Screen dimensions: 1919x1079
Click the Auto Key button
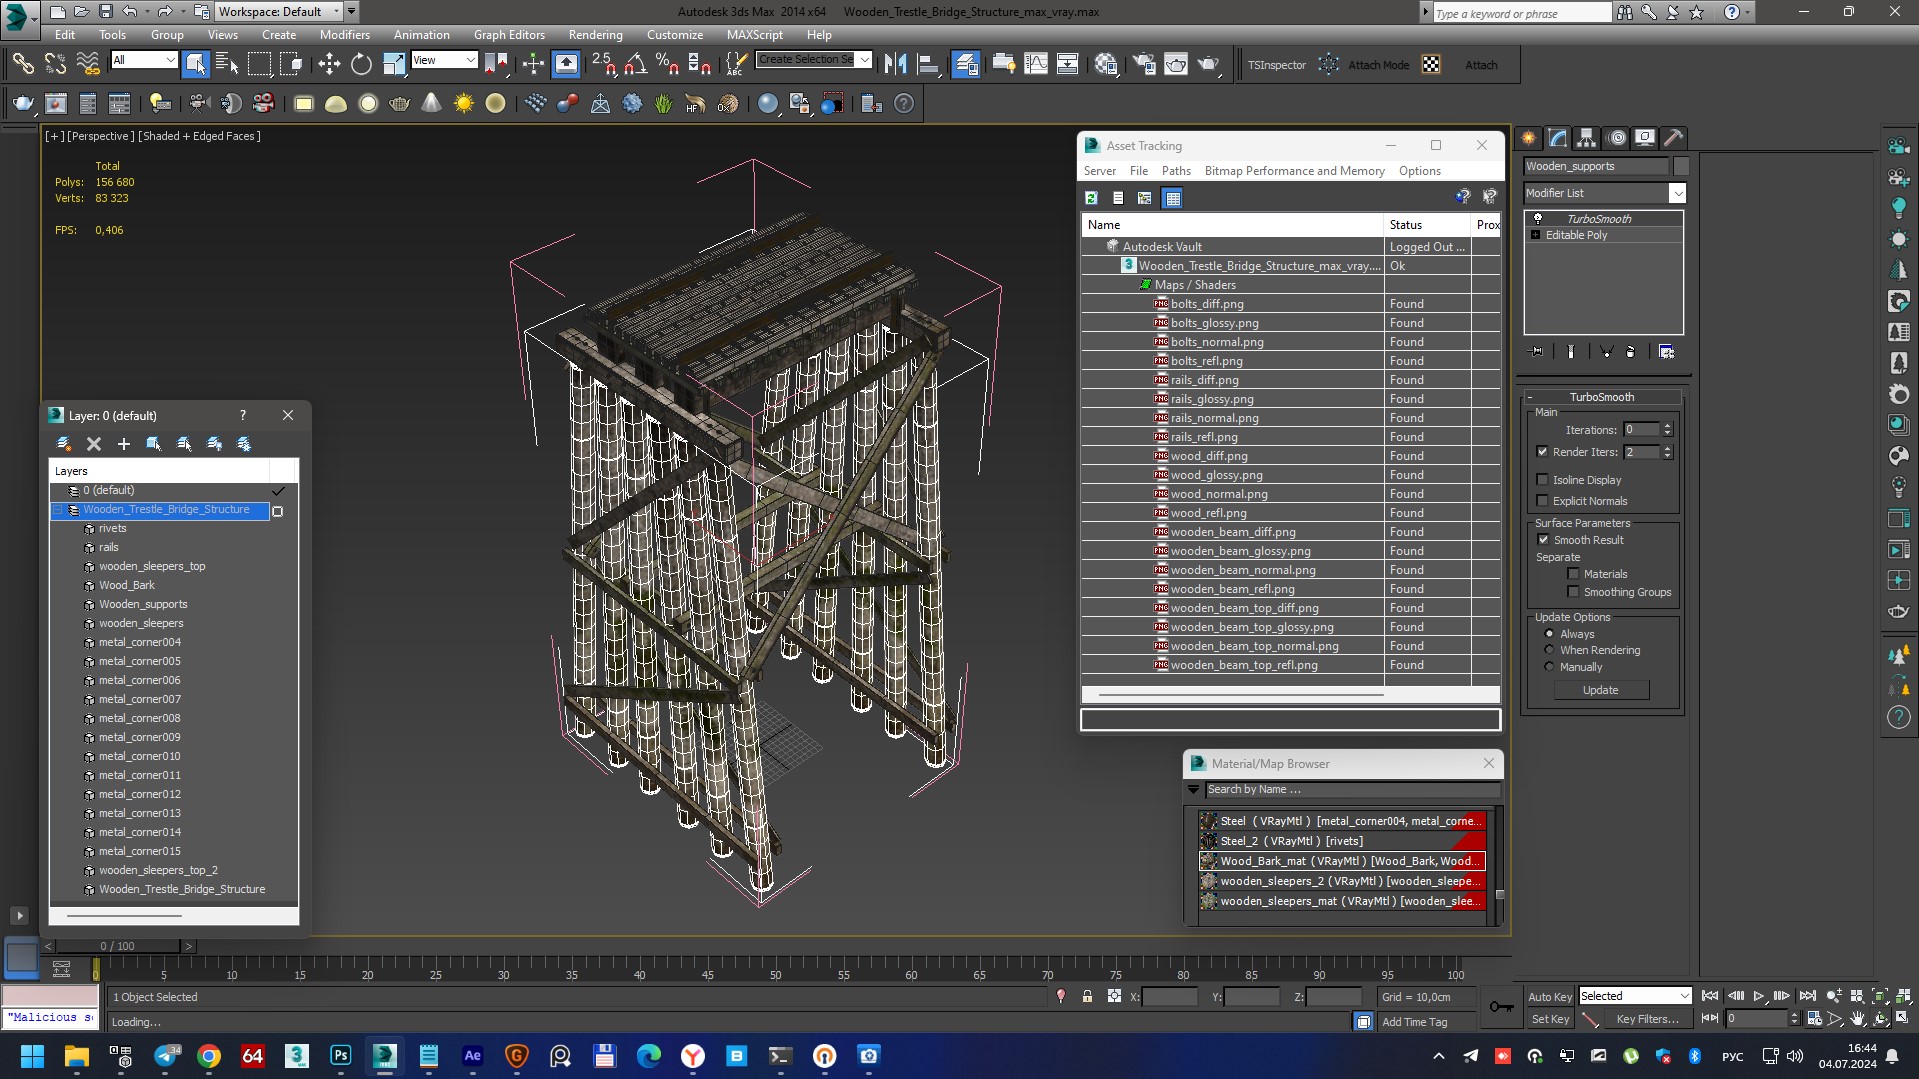point(1549,996)
